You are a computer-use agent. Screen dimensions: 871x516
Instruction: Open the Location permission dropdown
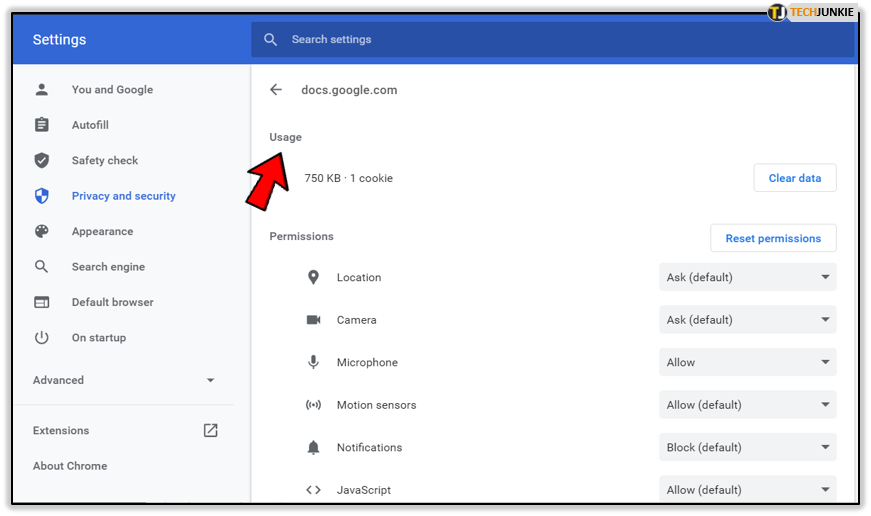(748, 277)
